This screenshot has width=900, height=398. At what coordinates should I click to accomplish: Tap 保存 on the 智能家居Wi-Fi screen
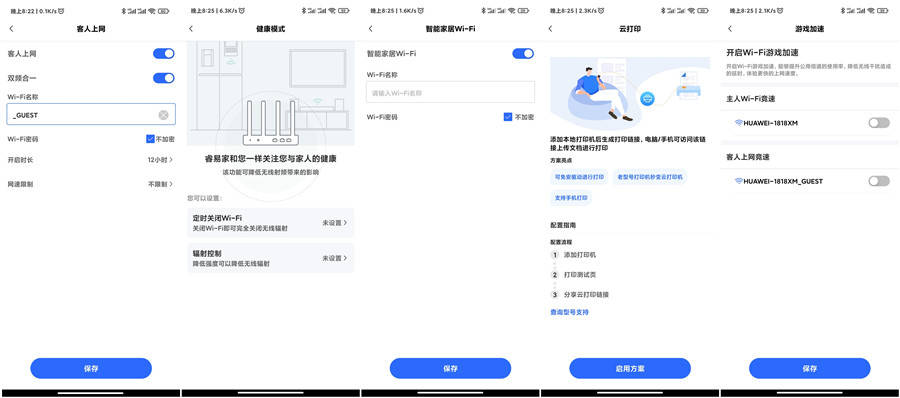tap(450, 368)
